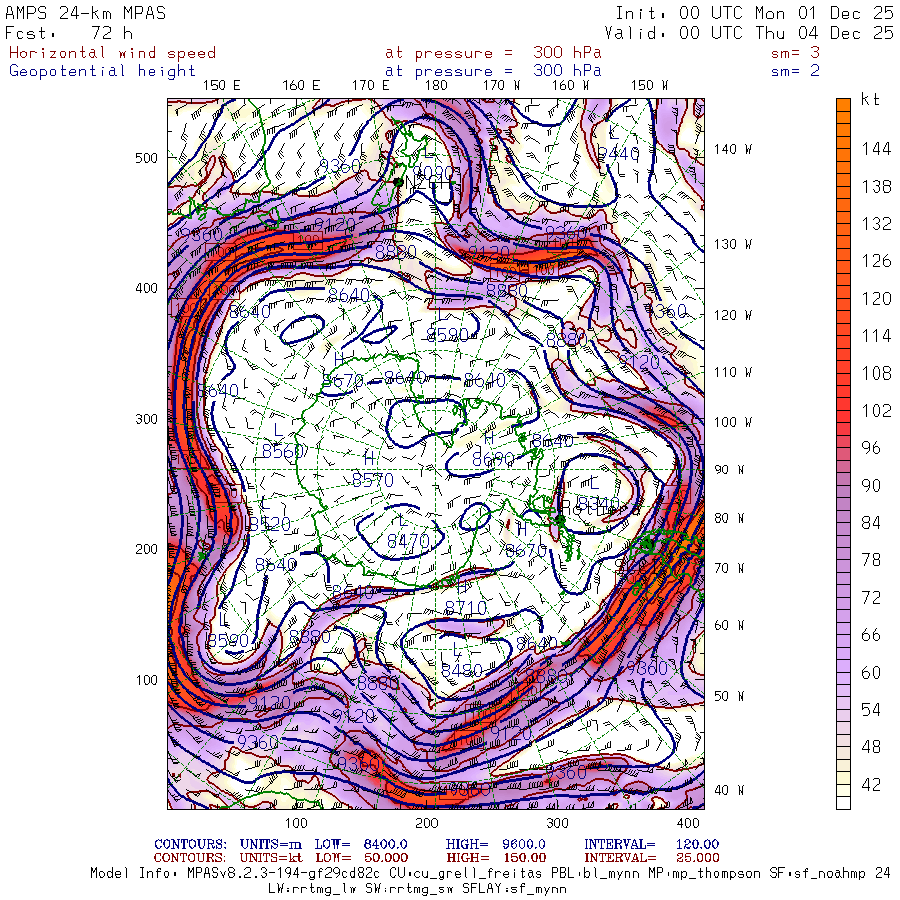The image size is (900, 900).
Task: Click the '9440' contour label
Action: tap(618, 154)
